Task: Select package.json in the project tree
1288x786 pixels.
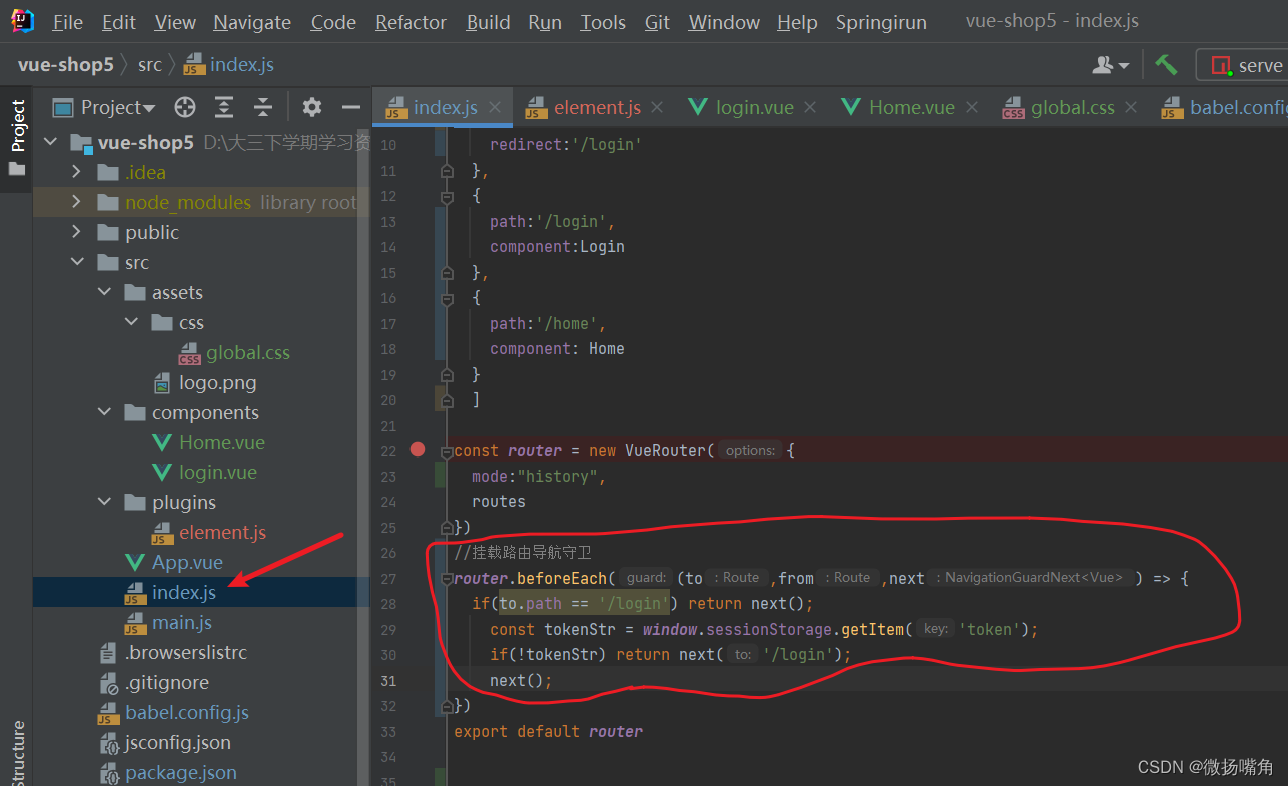Action: [181, 772]
